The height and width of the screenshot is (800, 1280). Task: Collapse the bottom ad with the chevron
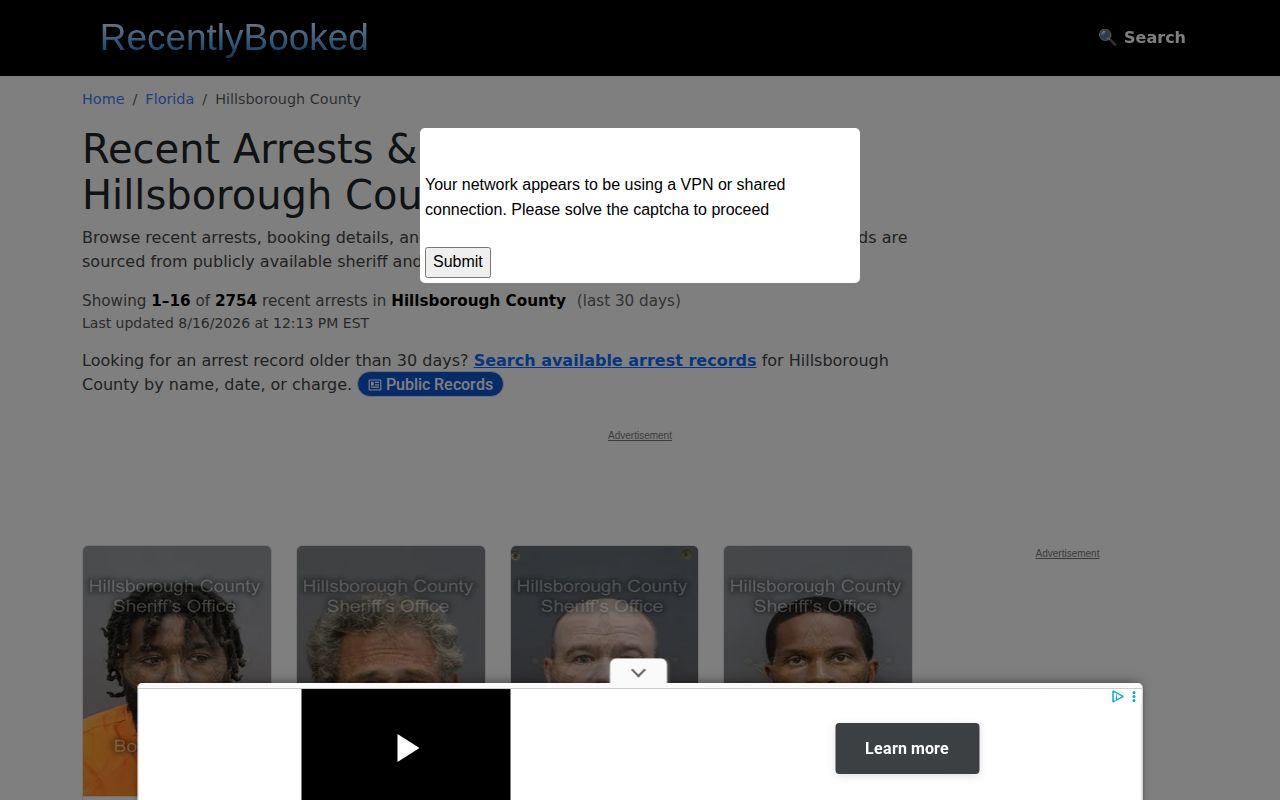(x=639, y=673)
